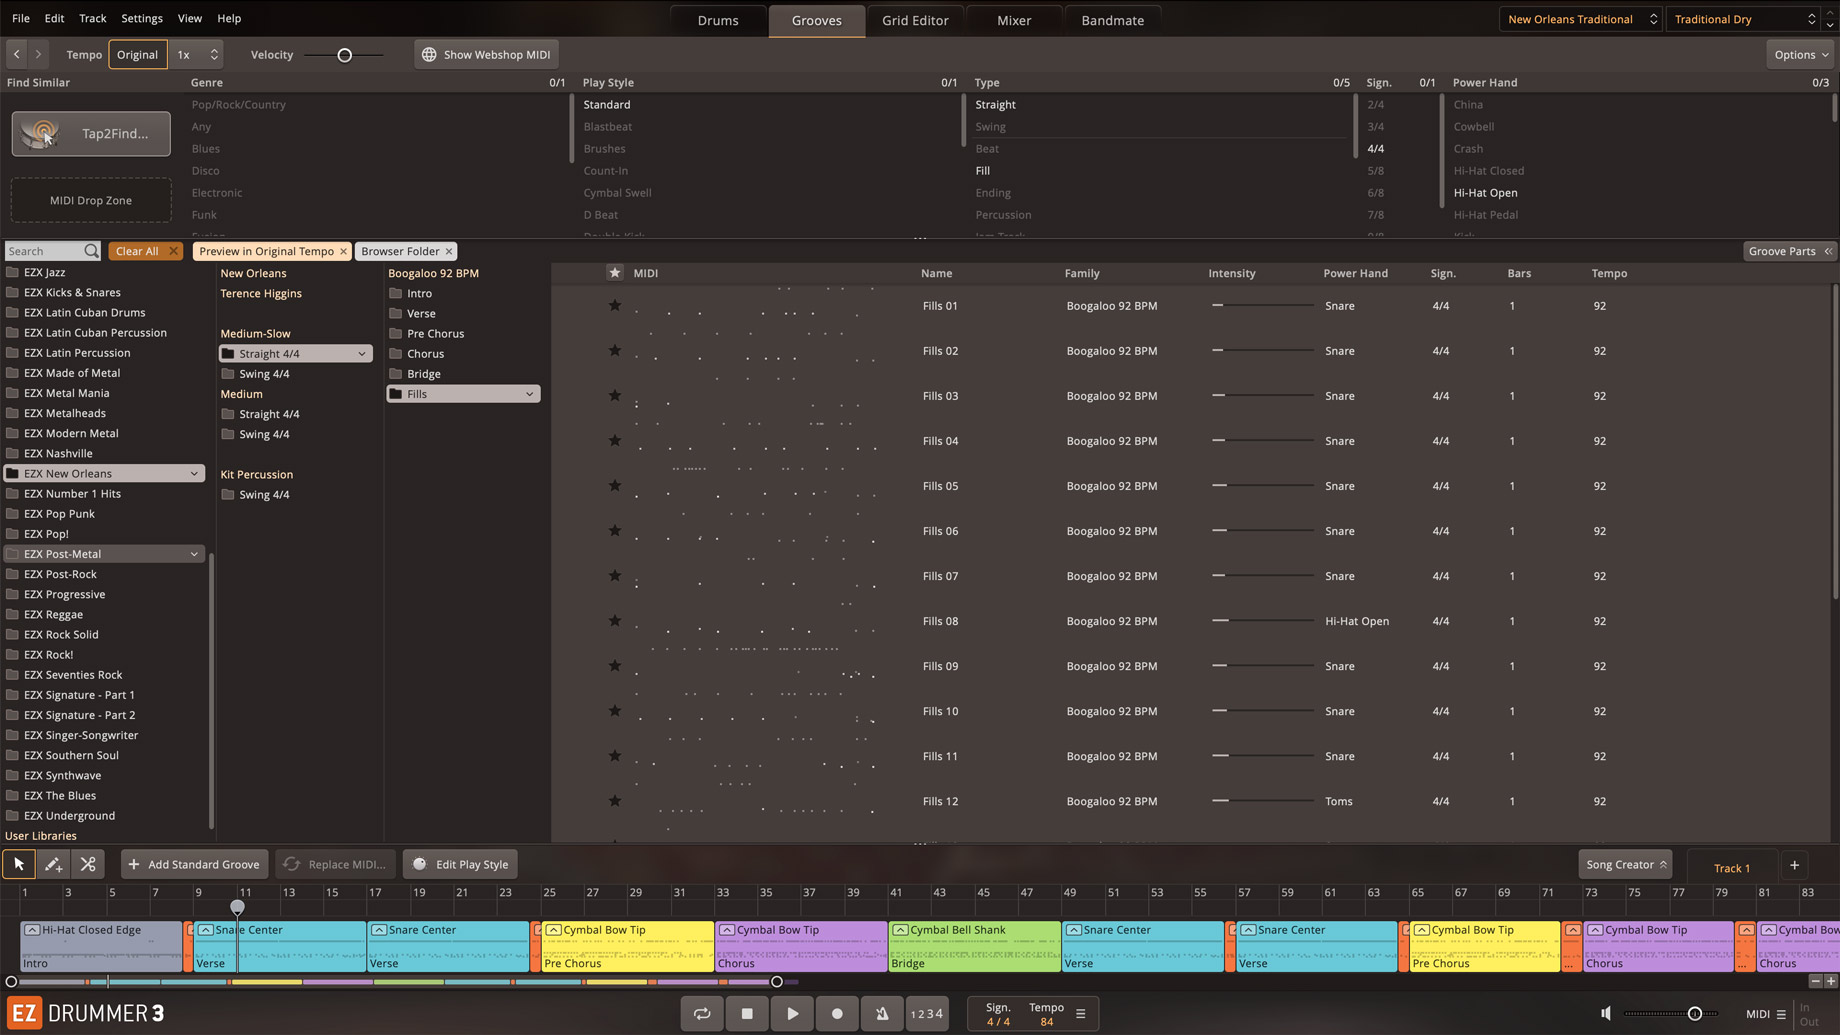Select the arrow pointer tool

coord(19,864)
